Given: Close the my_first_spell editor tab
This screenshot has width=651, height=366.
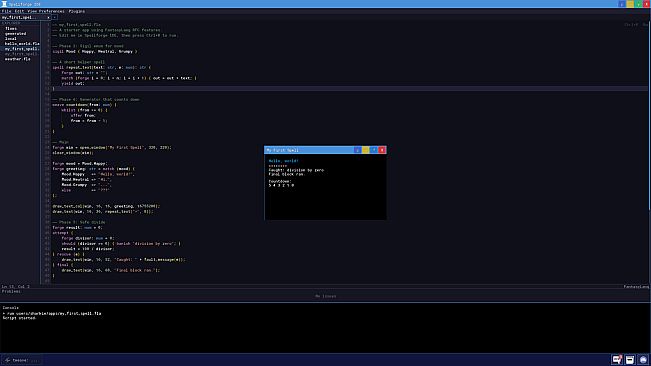Looking at the screenshot, I should point(48,17).
